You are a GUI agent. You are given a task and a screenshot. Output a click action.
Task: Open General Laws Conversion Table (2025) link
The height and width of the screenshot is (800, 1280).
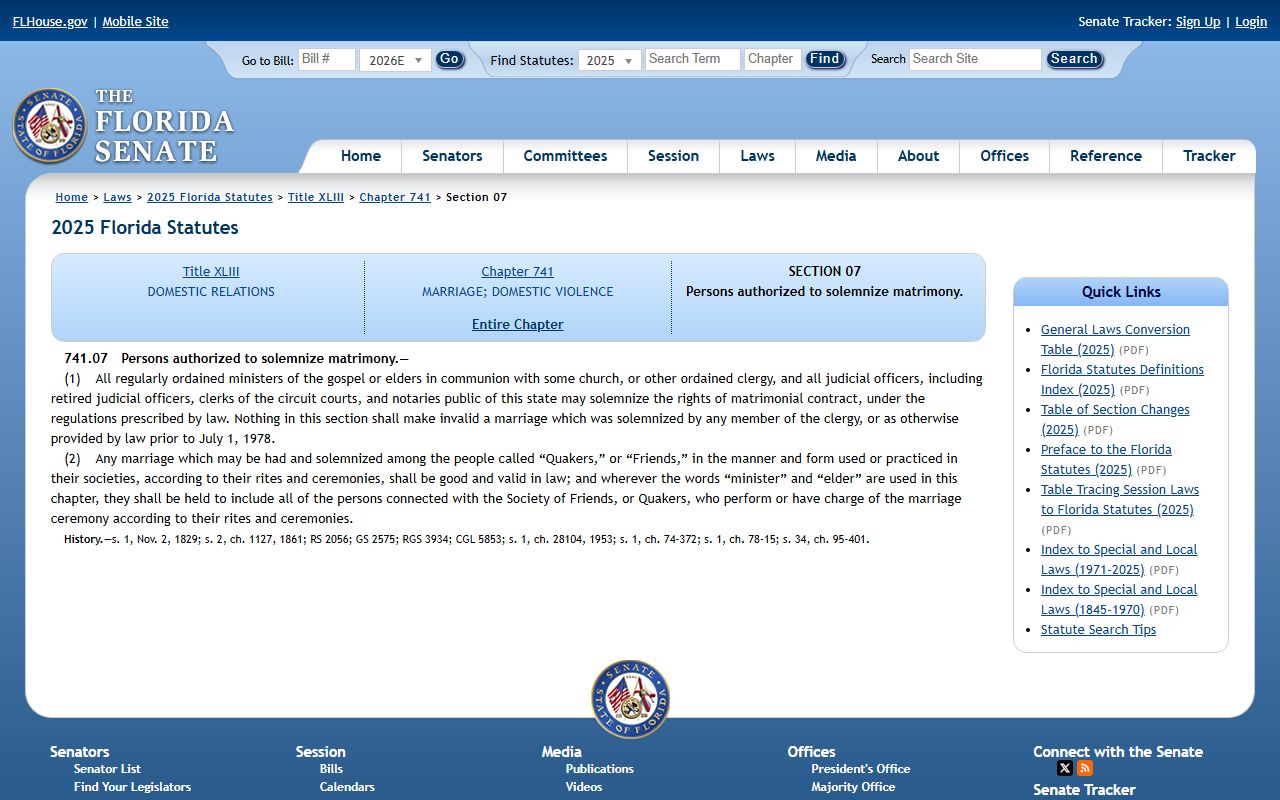tap(1115, 339)
